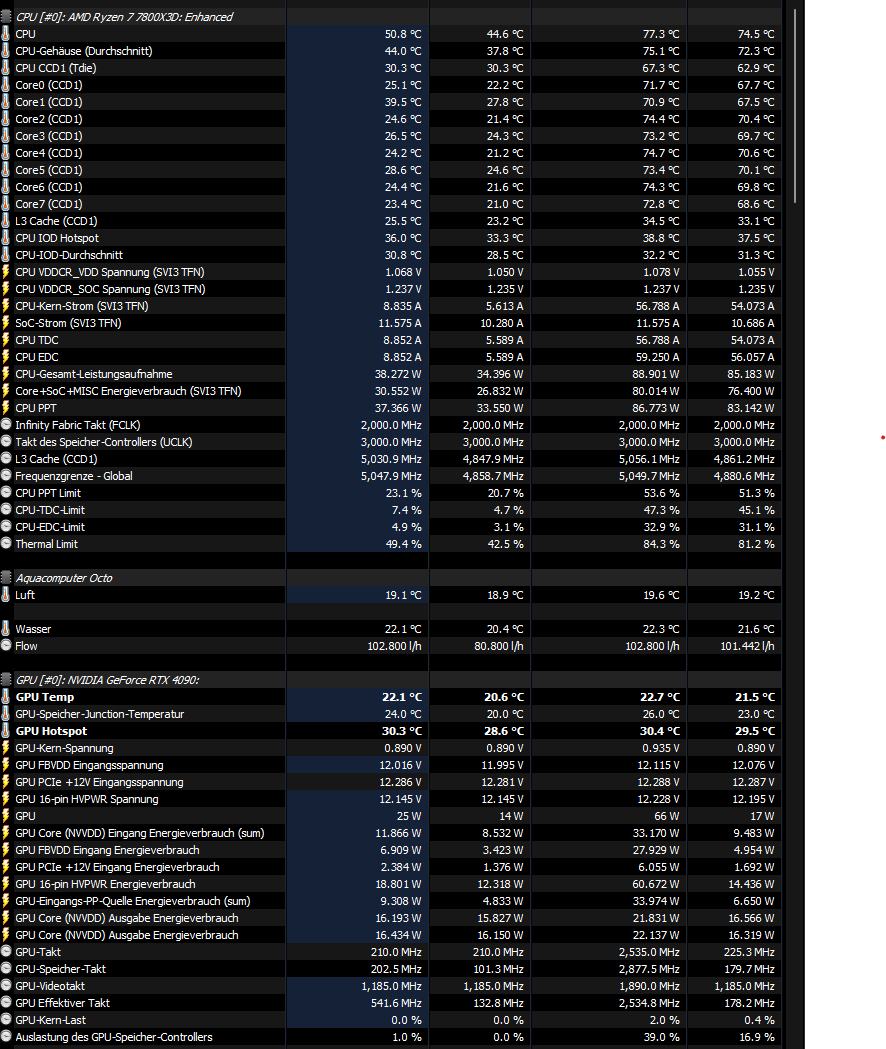
Task: Click thermometer icon of CPU CCD1 (Tdie) row
Action: click(x=6, y=68)
